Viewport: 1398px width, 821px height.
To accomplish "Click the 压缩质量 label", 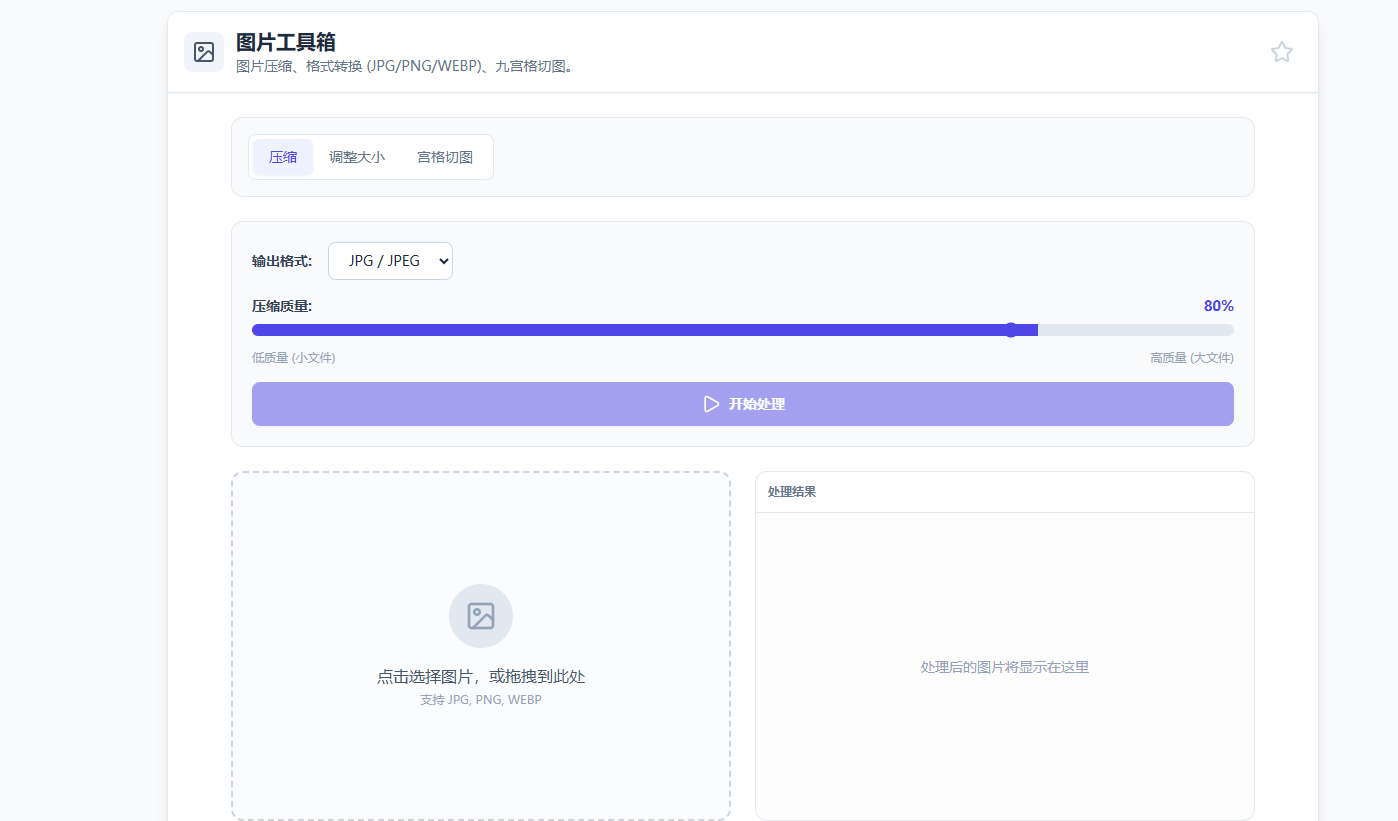I will pos(282,306).
